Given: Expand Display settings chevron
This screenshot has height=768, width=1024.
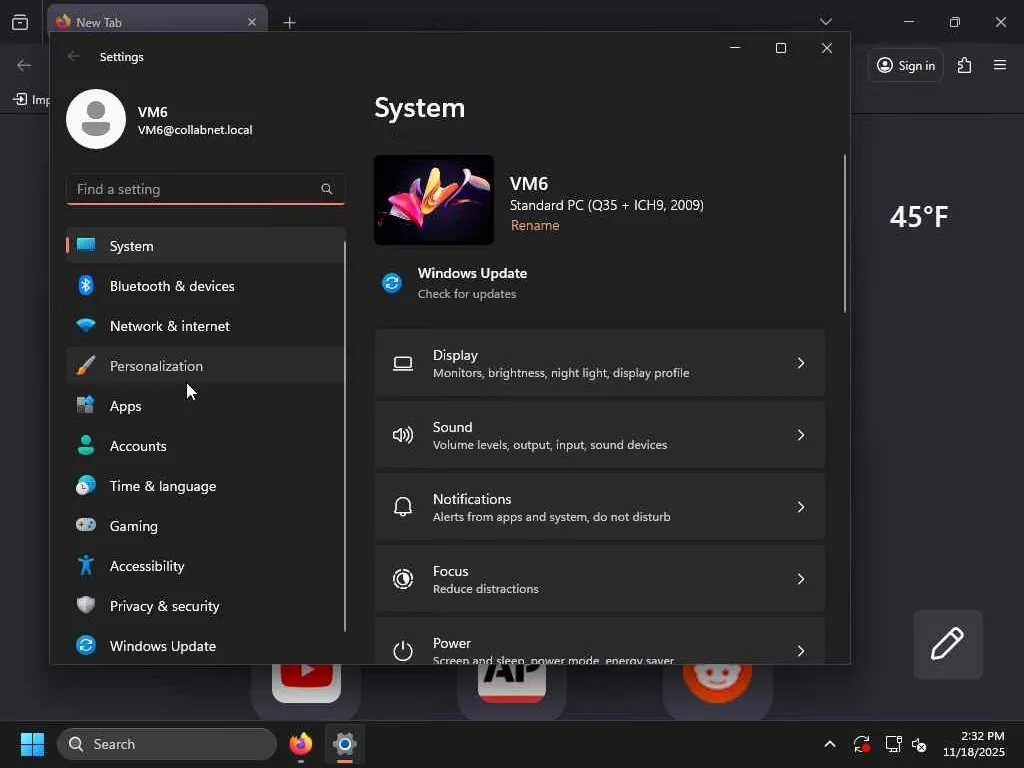Looking at the screenshot, I should pos(801,363).
